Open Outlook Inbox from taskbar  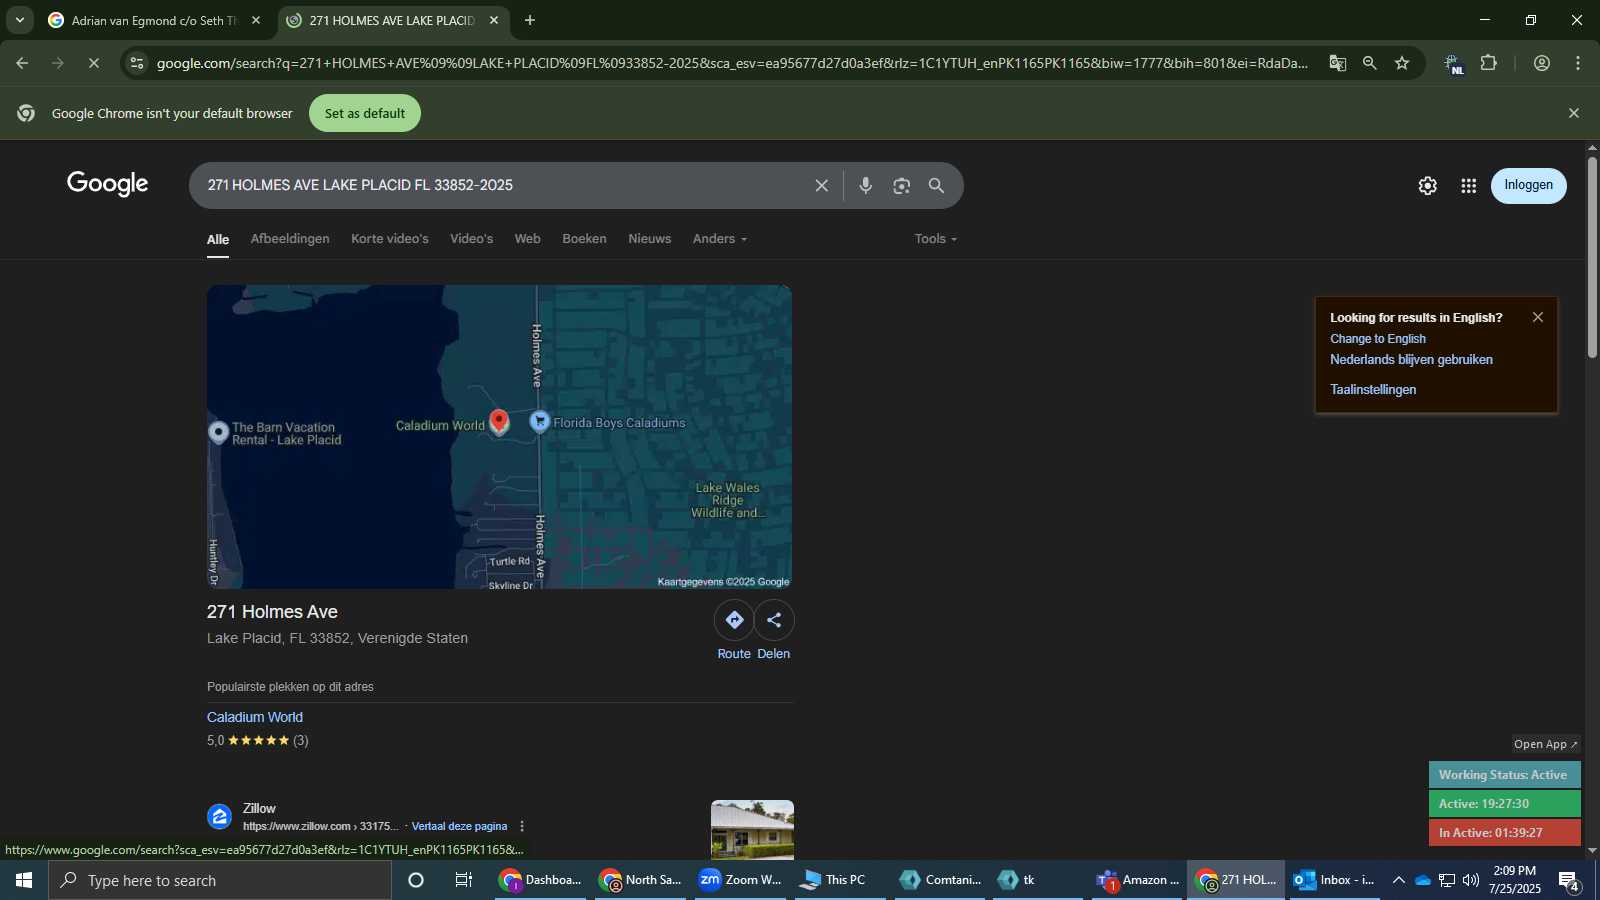1335,880
